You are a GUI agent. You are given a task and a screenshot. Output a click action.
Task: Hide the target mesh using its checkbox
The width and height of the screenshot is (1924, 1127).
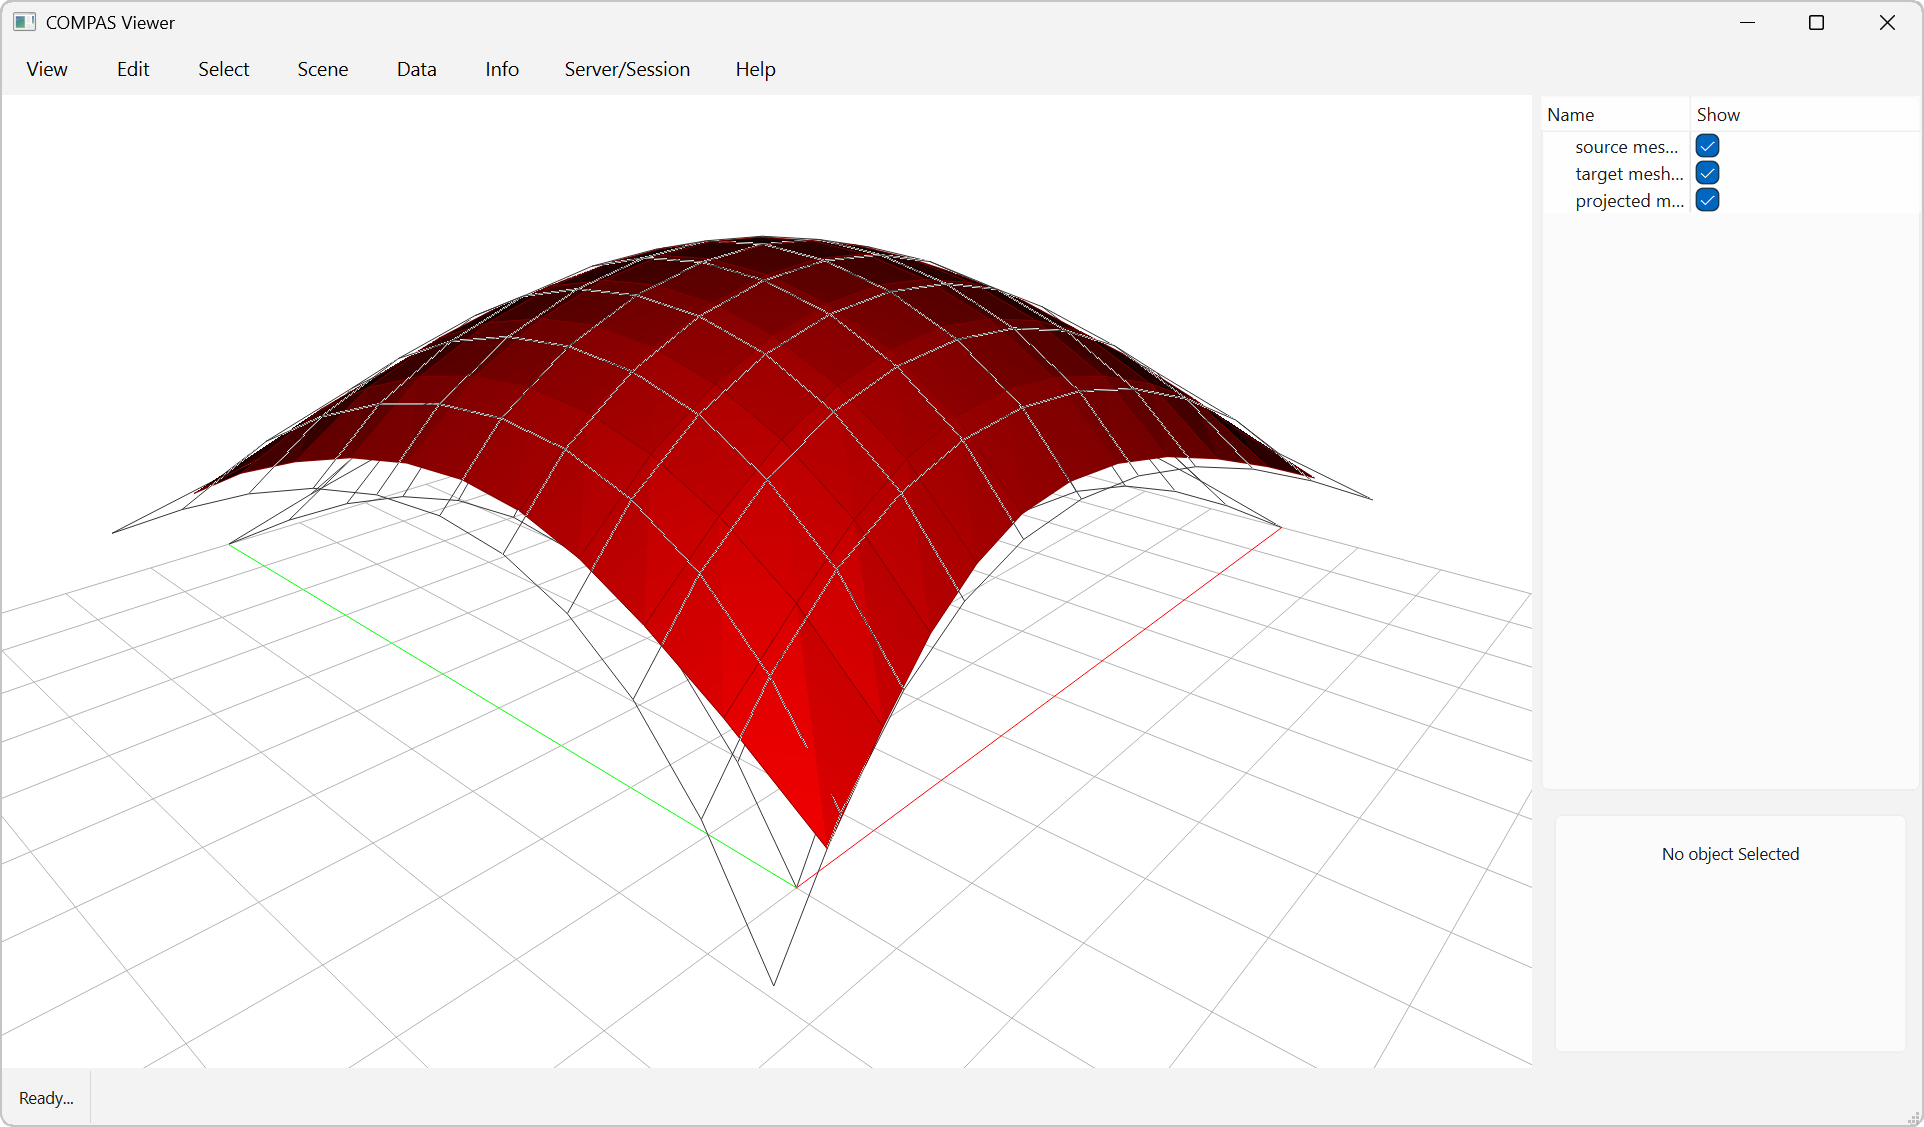pos(1706,173)
